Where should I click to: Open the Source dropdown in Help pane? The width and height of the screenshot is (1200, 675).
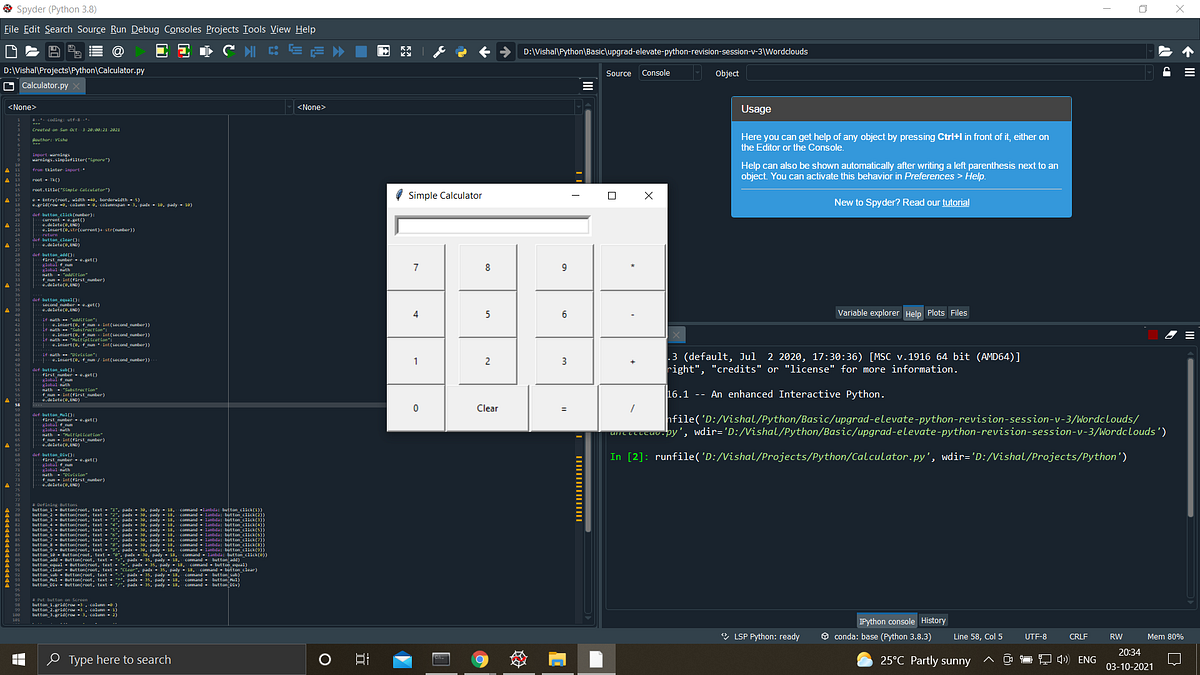(697, 73)
